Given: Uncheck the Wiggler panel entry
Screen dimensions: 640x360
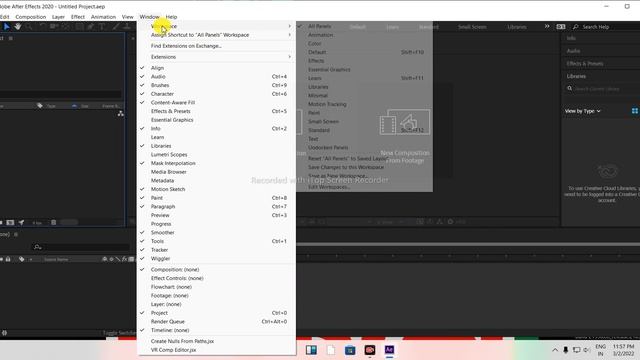Looking at the screenshot, I should coord(216,259).
